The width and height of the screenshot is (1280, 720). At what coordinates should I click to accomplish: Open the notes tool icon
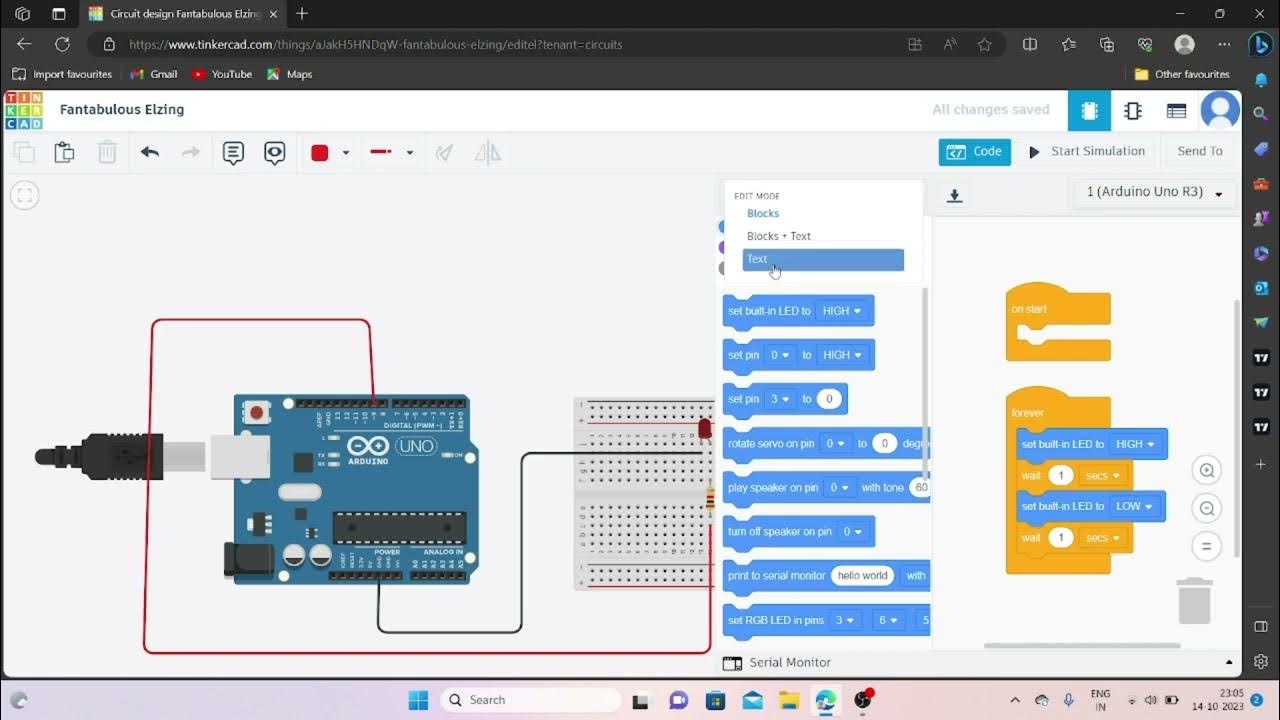[x=233, y=153]
